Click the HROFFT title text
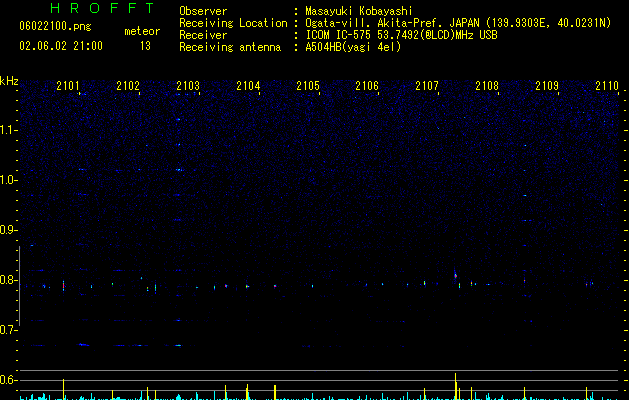The image size is (629, 400). (x=103, y=8)
